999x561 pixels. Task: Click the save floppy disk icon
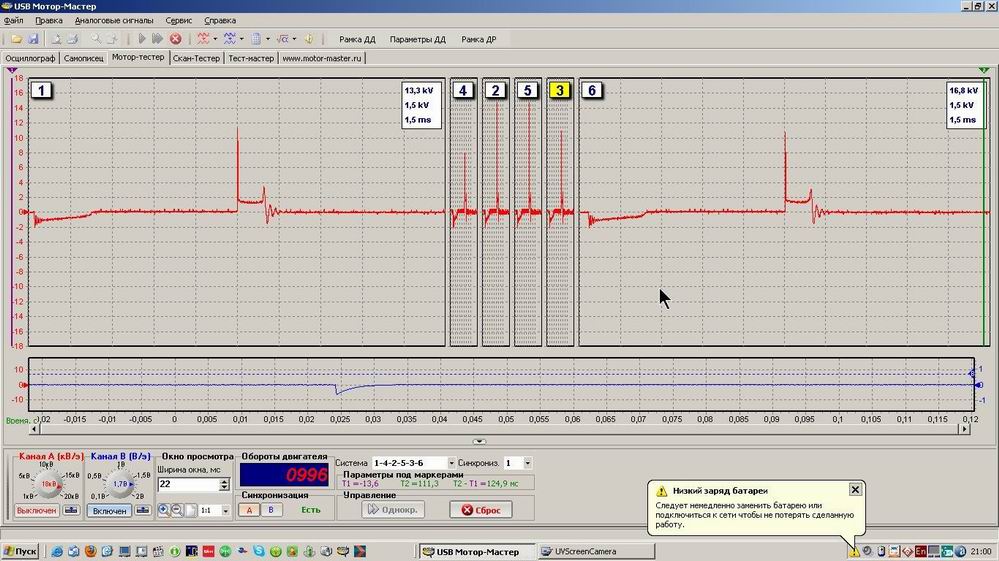click(x=32, y=39)
